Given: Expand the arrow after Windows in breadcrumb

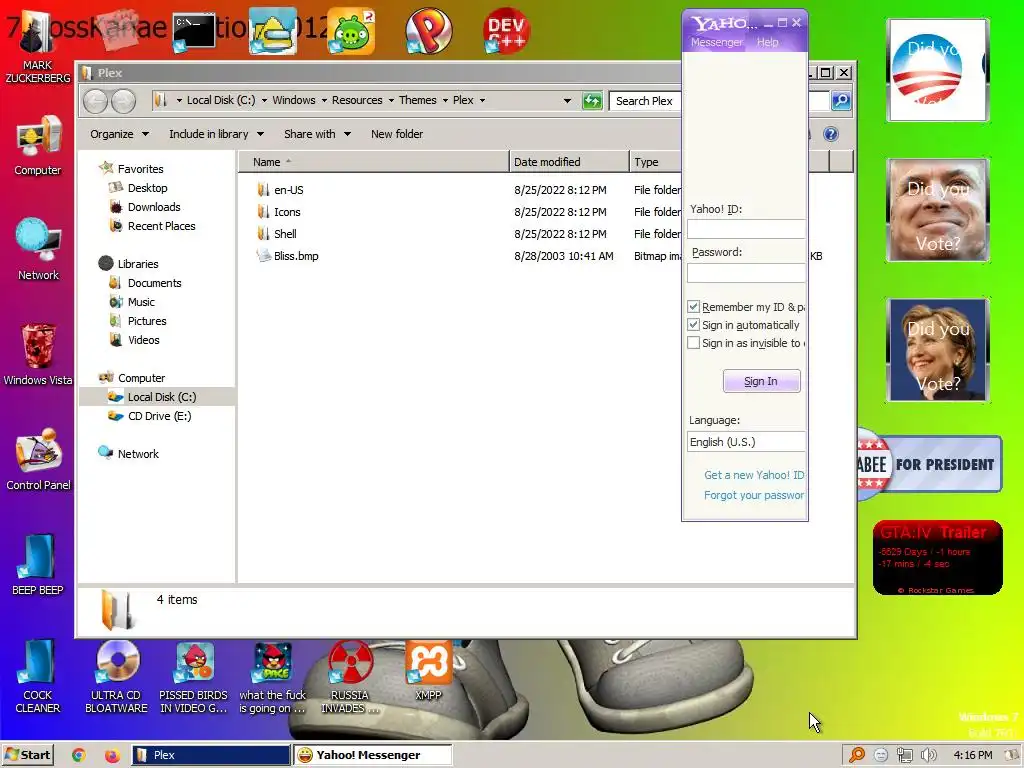Looking at the screenshot, I should (x=324, y=101).
